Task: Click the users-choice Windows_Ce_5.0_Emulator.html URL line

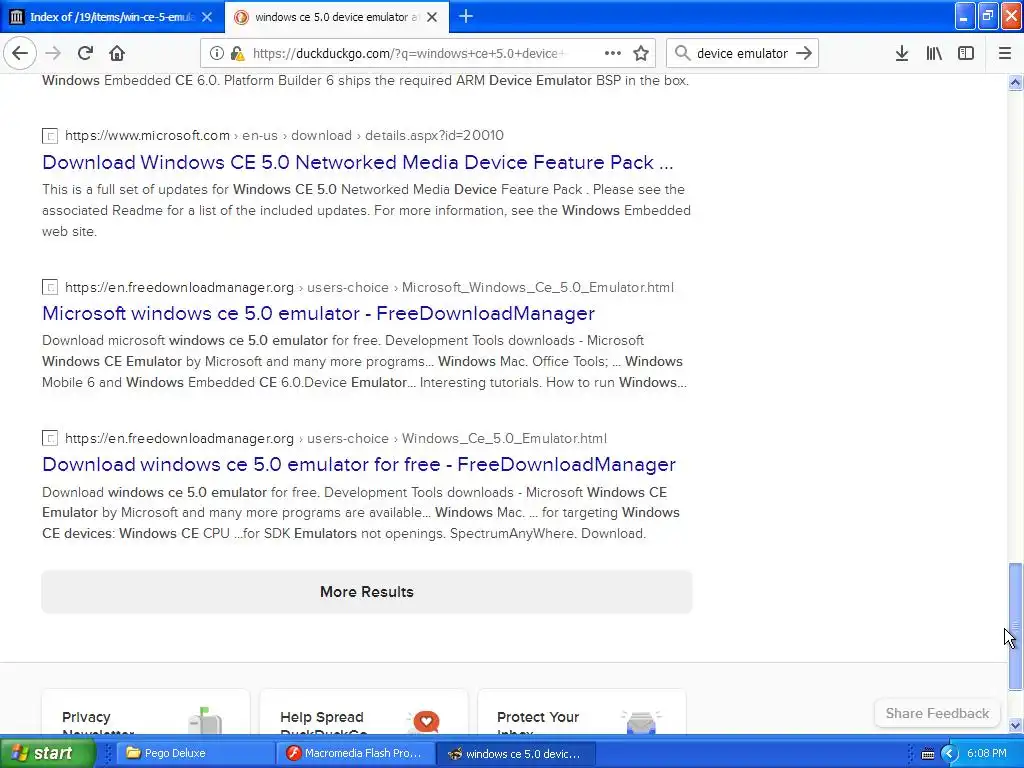Action: click(x=336, y=438)
